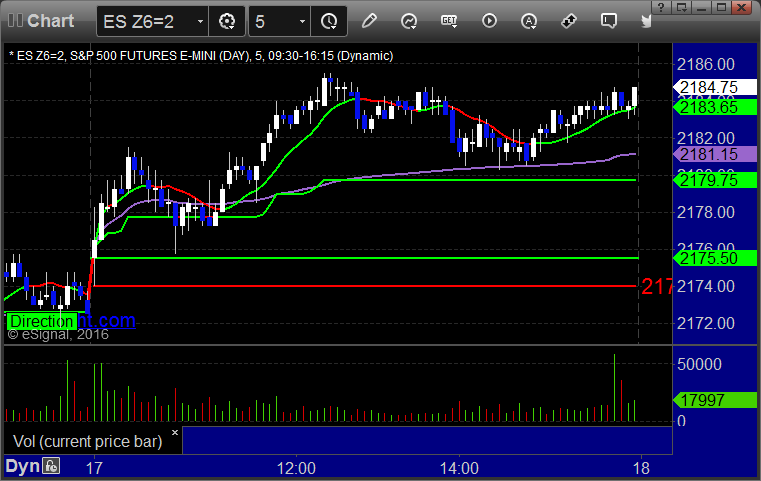The image size is (761, 481).
Task: Click the trade arrows icon
Action: 569,21
